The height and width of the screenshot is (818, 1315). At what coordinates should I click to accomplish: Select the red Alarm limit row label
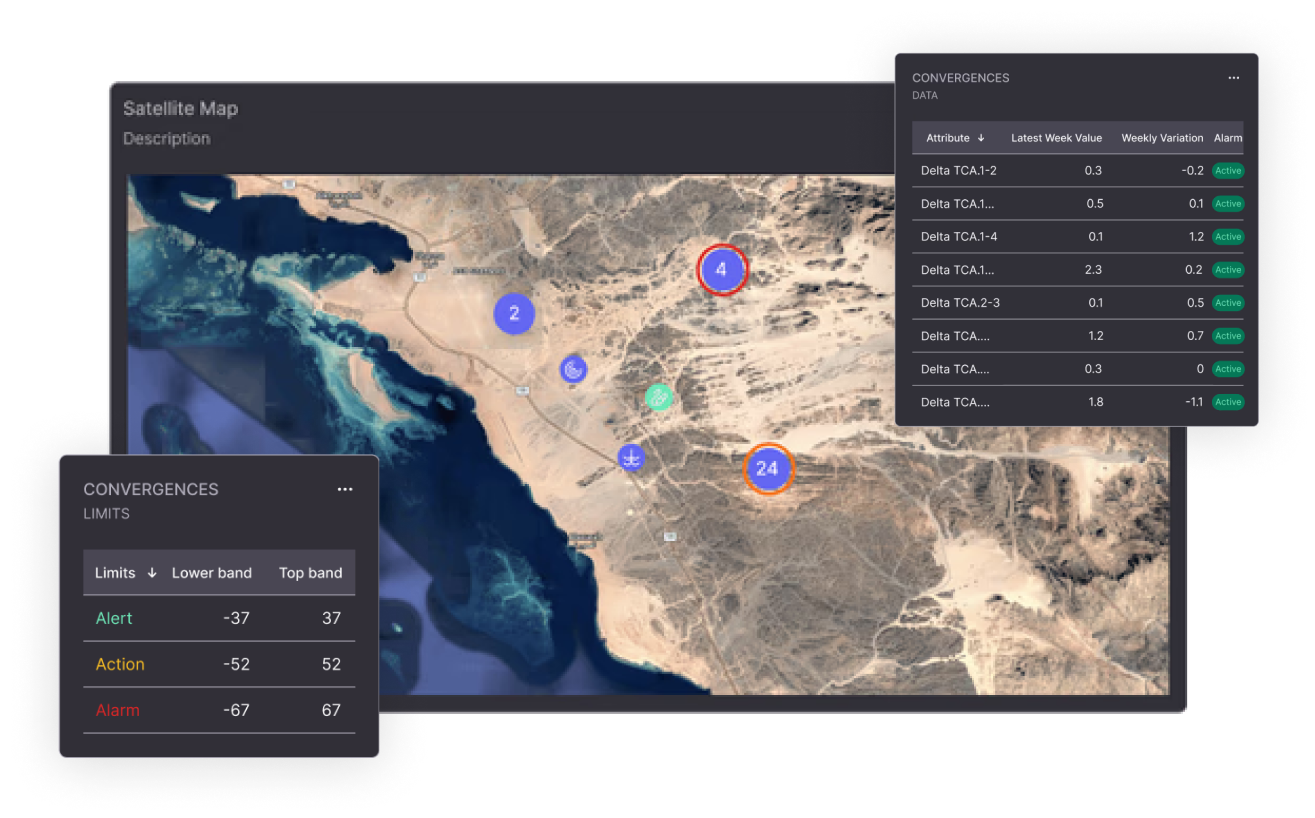[x=117, y=710]
